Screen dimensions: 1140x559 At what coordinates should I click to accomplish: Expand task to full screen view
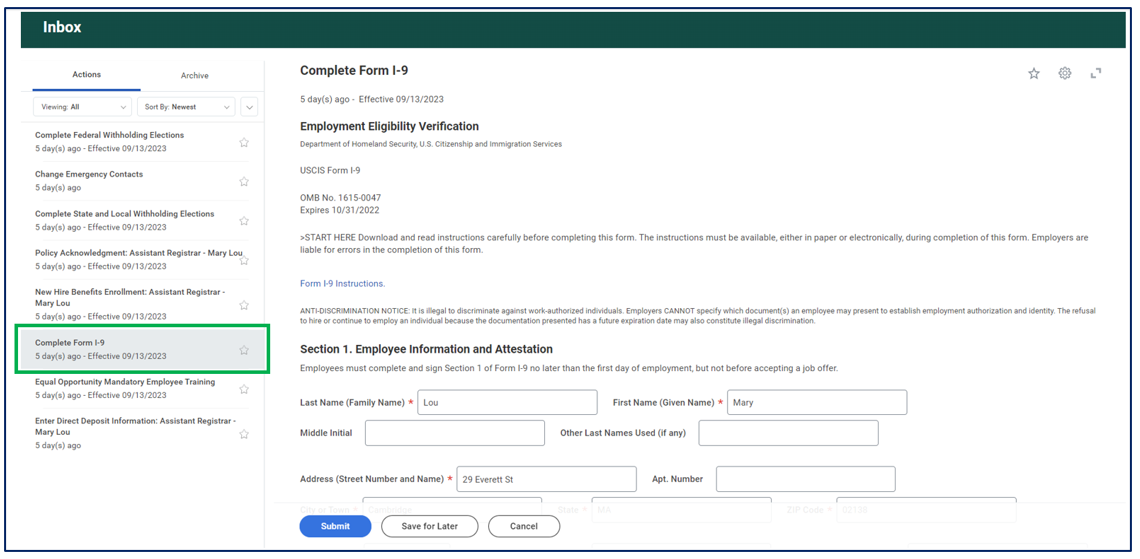tap(1096, 73)
